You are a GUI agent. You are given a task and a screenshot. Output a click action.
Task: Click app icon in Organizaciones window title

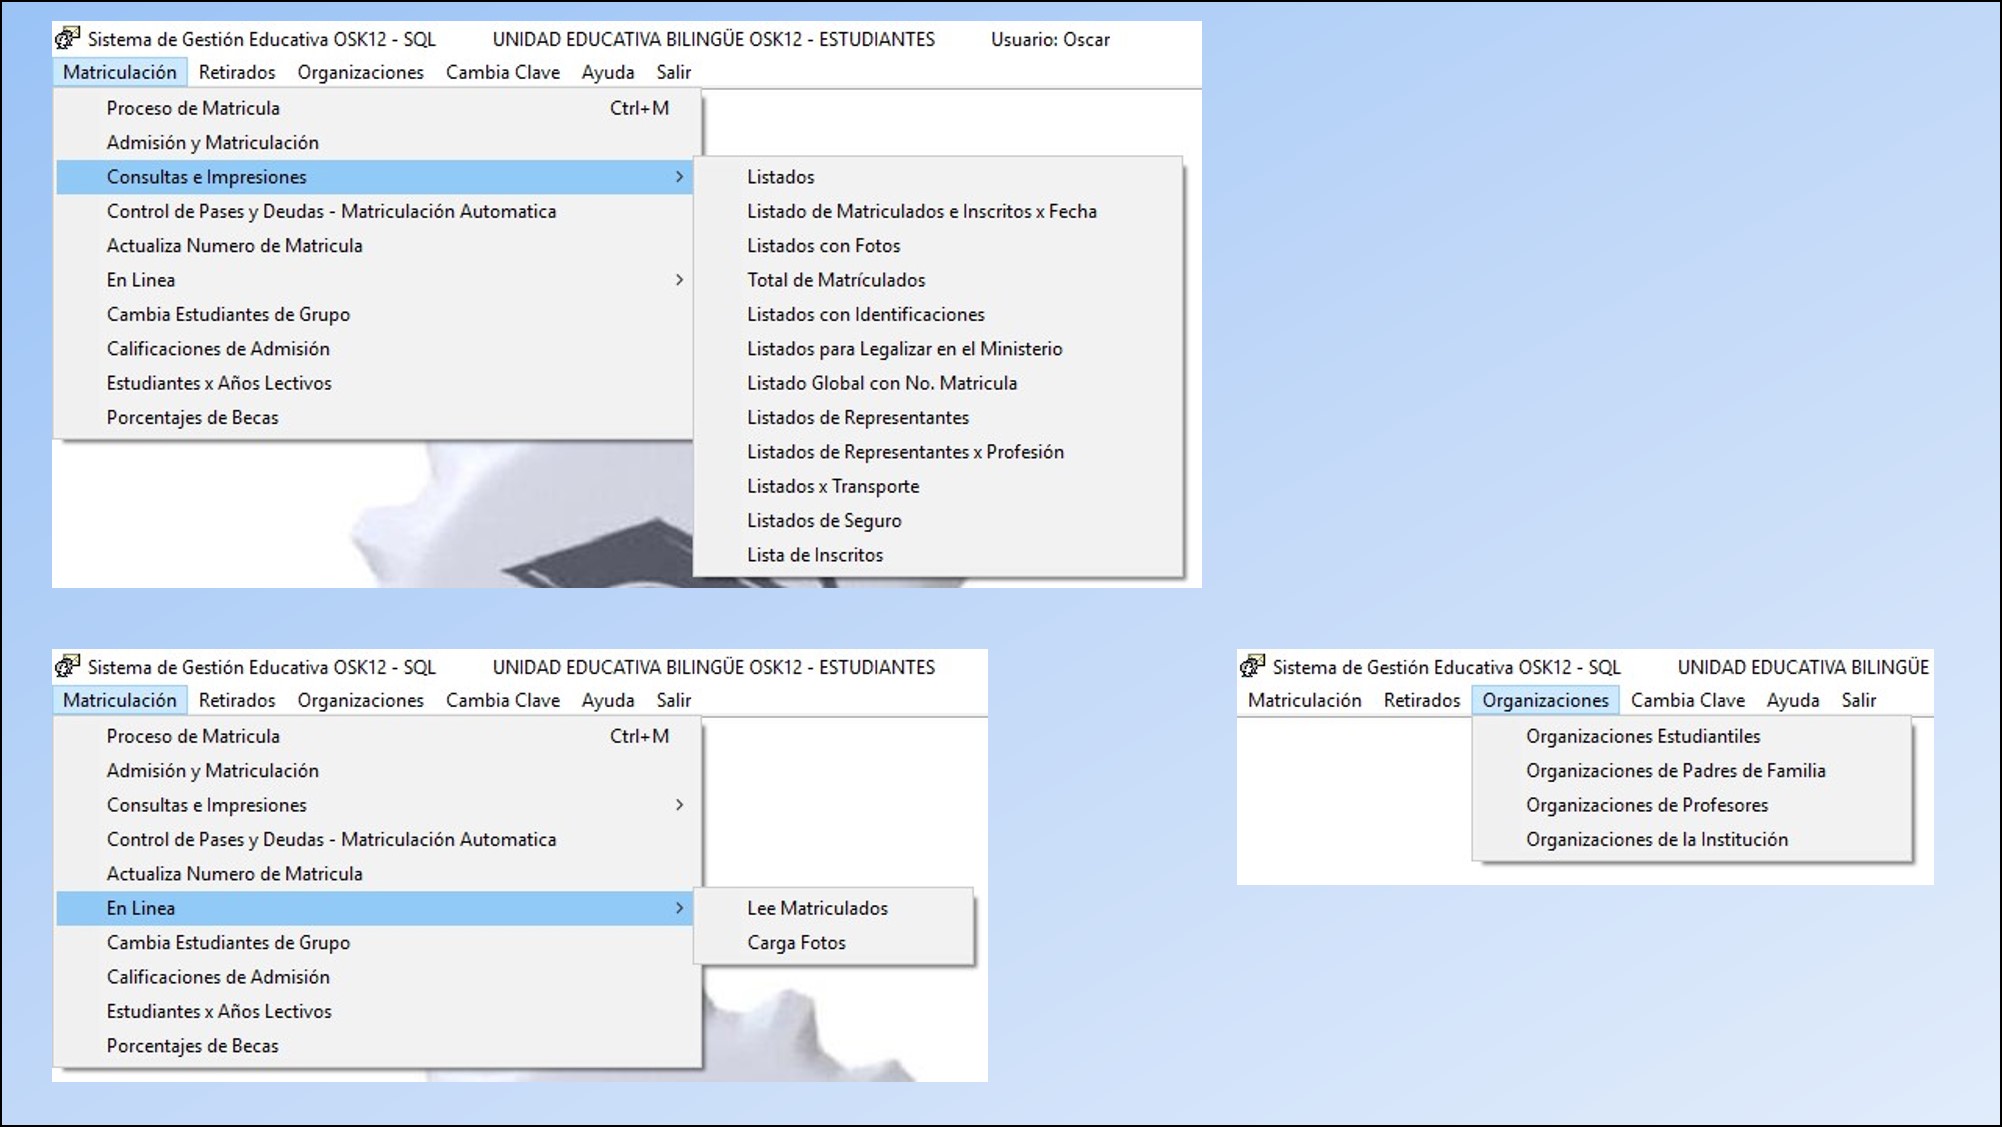(1252, 666)
